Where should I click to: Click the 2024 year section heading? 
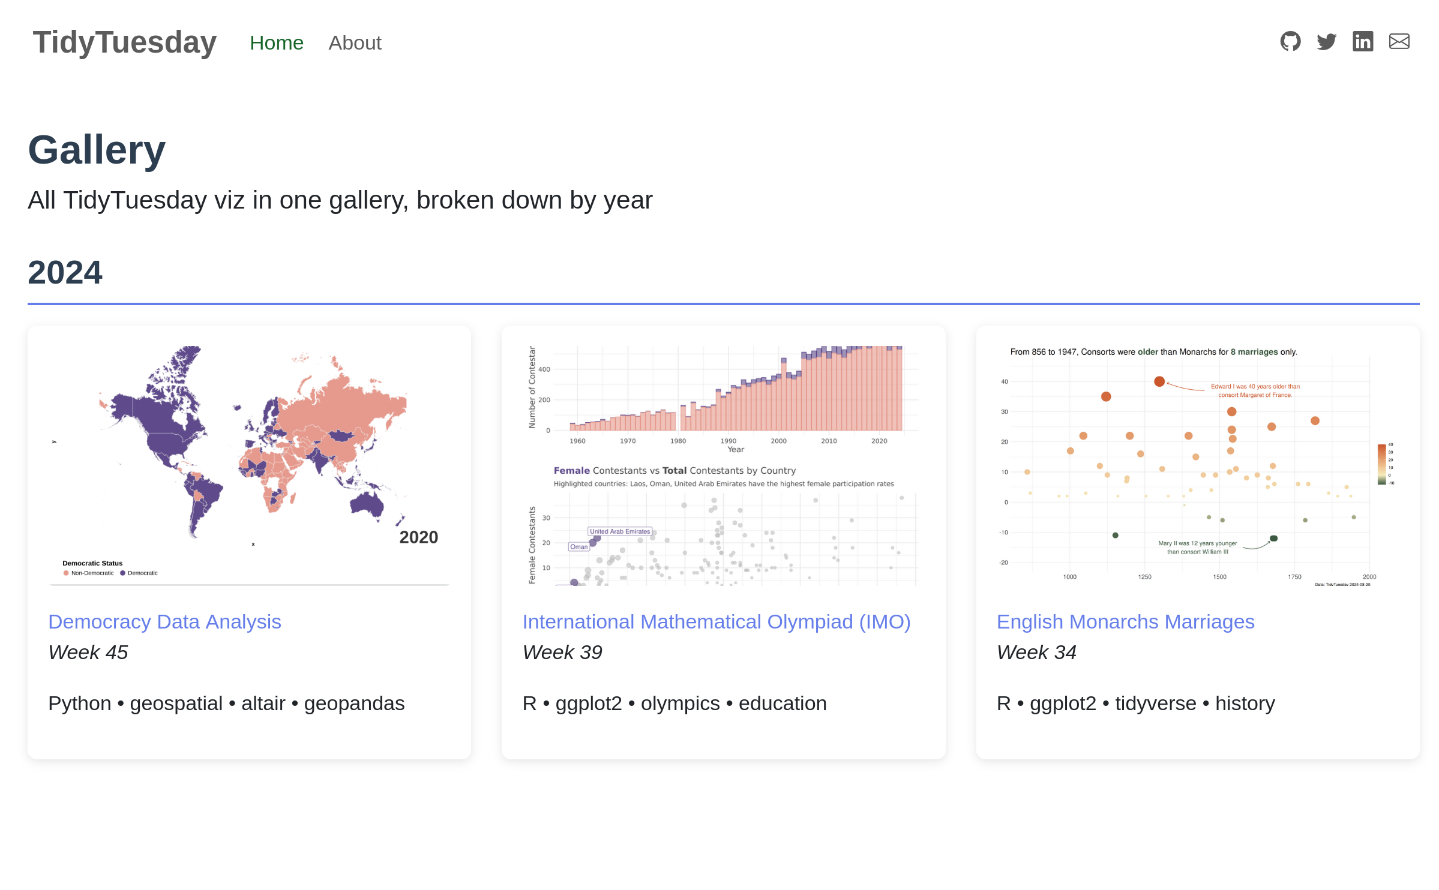click(65, 272)
